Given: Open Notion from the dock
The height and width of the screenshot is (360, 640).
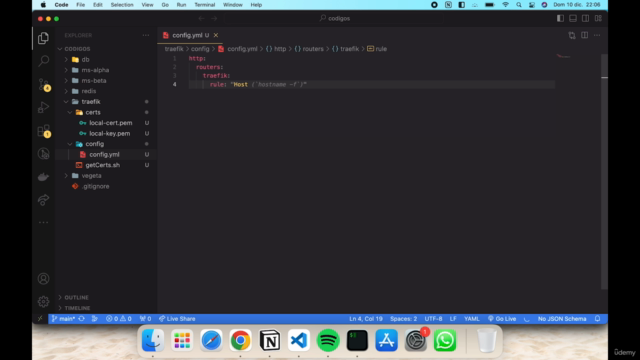Looking at the screenshot, I should [269, 340].
